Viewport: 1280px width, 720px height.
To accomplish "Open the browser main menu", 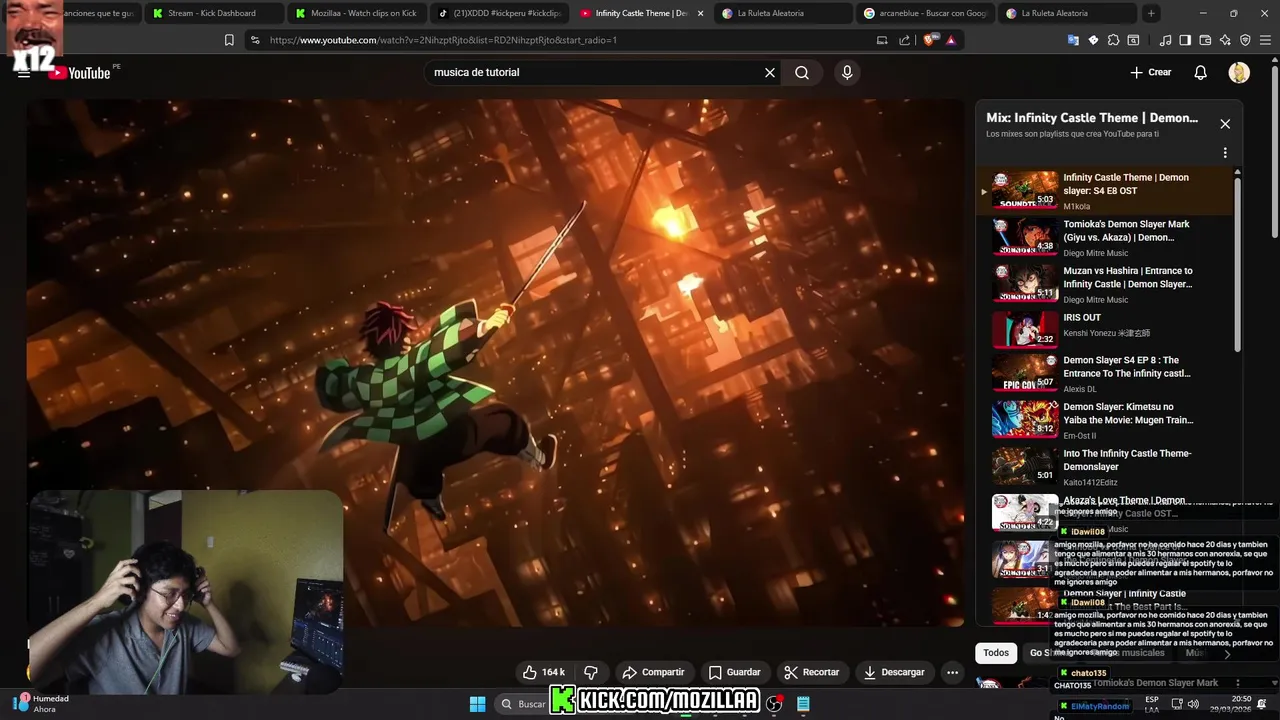I will pyautogui.click(x=1265, y=40).
